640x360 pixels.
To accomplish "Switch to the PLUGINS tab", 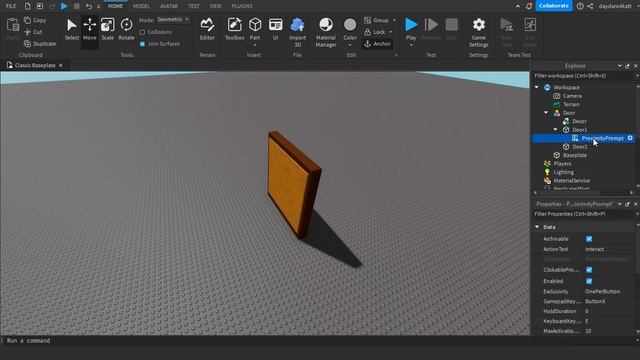I will pyautogui.click(x=242, y=6).
